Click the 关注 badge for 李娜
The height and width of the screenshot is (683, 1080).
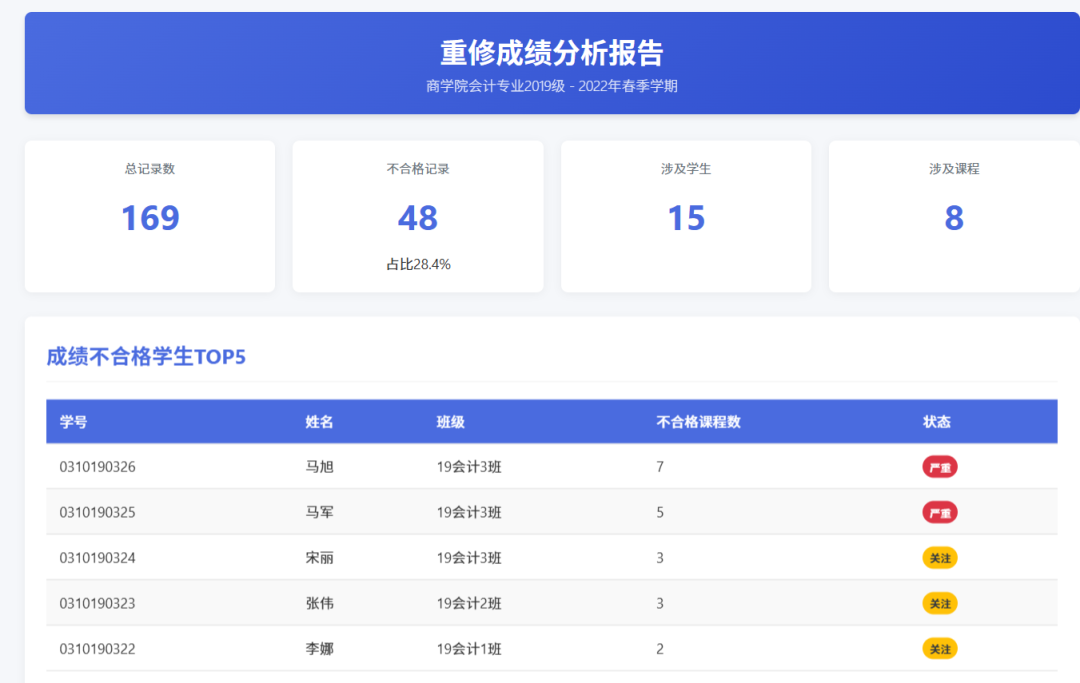pos(939,649)
